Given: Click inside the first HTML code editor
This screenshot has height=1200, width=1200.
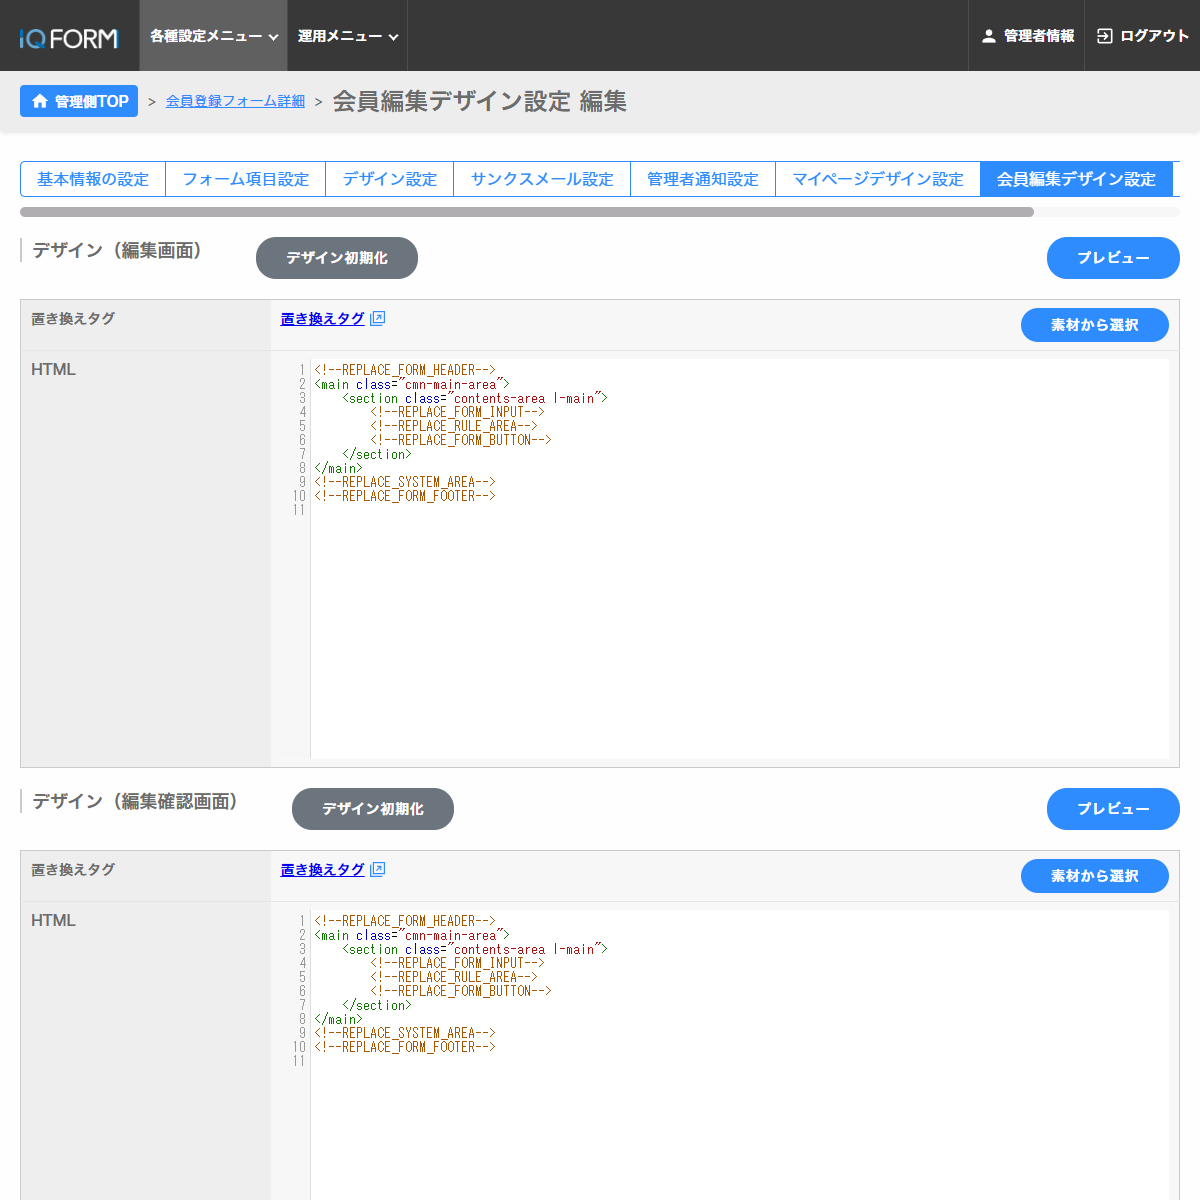Looking at the screenshot, I should coord(738,600).
